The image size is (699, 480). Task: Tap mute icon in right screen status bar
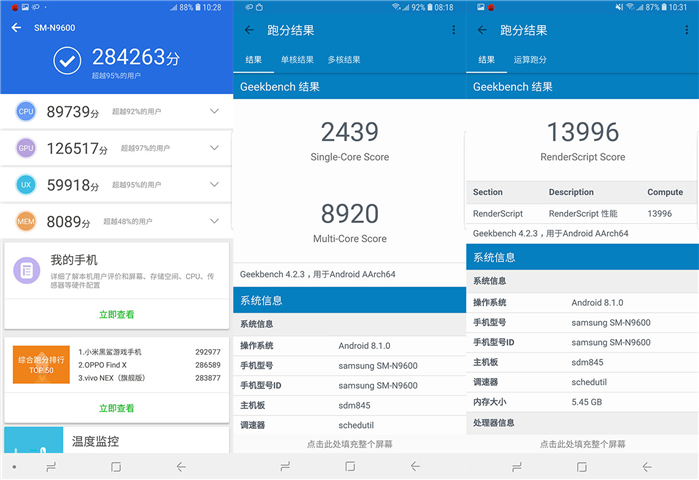coord(619,7)
